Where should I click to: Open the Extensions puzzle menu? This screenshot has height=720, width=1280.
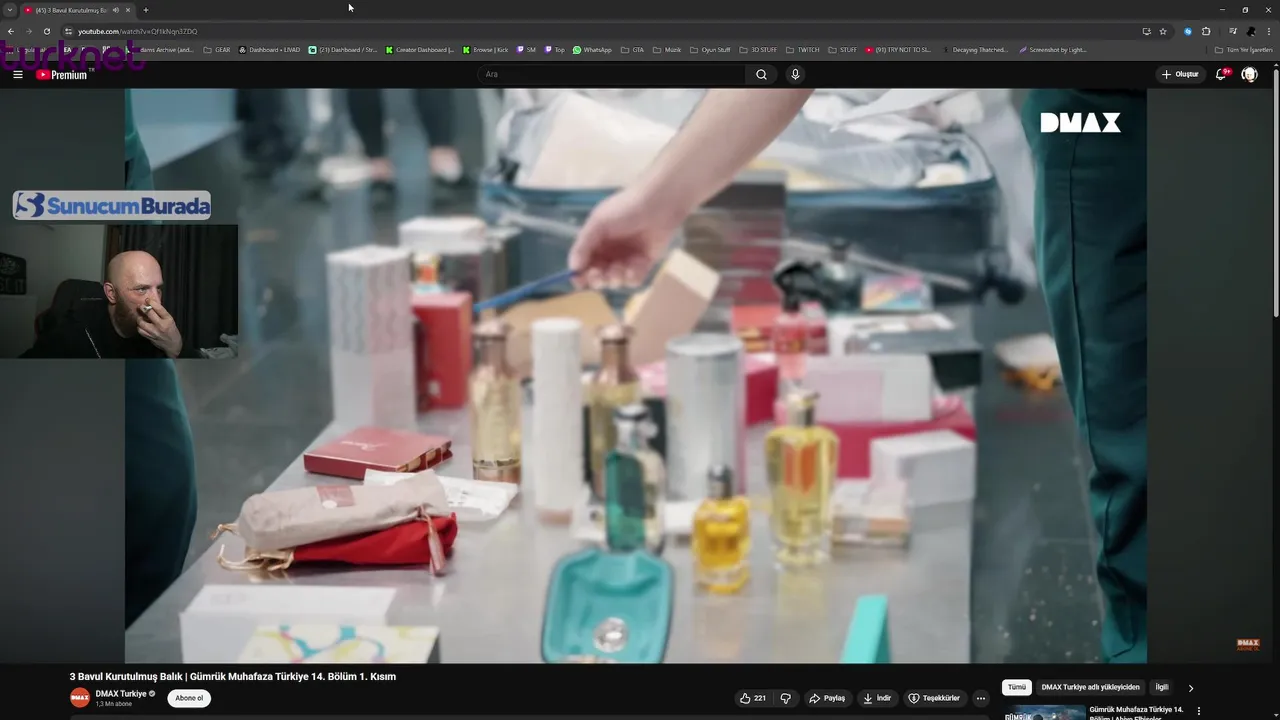click(1206, 31)
